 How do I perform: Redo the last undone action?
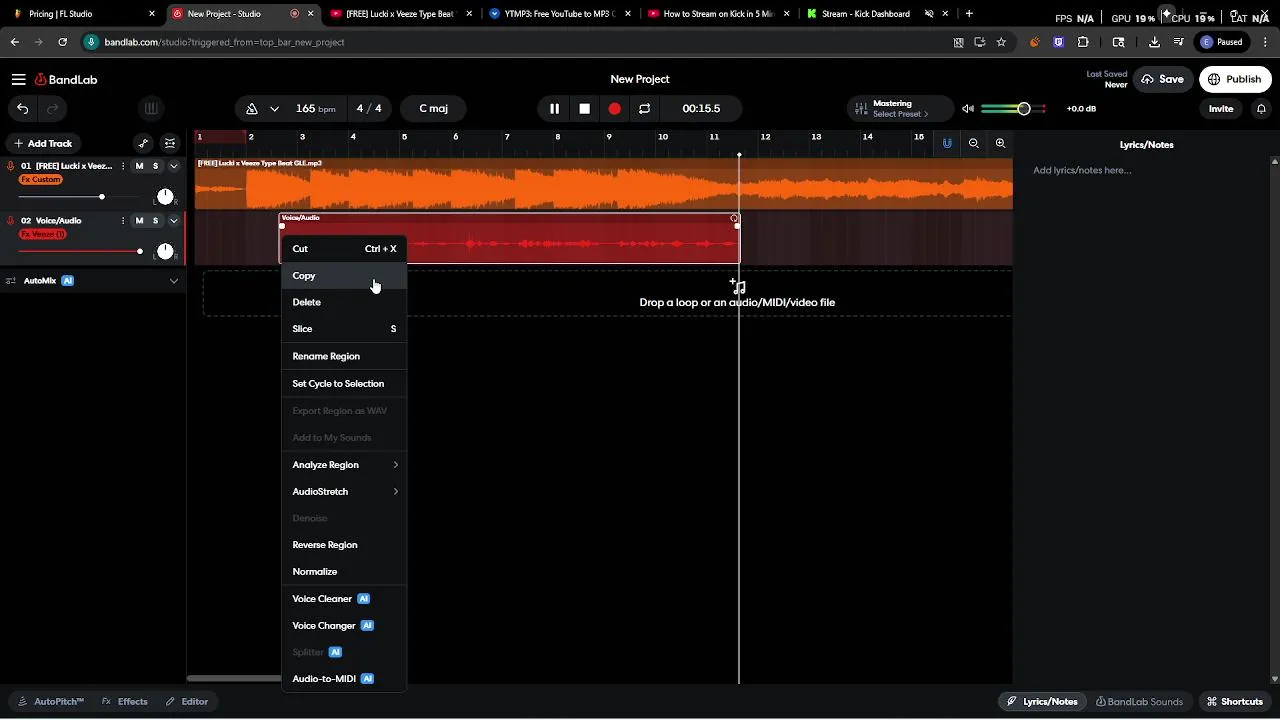pyautogui.click(x=53, y=108)
